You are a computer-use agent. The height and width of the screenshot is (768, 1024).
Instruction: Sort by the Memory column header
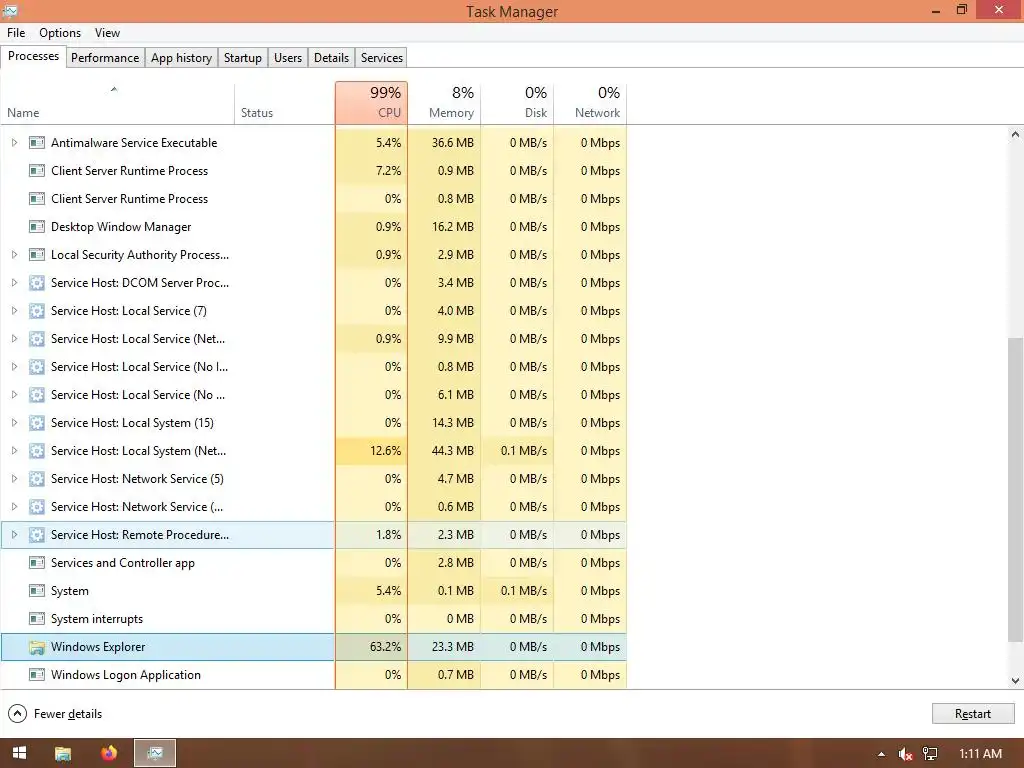pyautogui.click(x=445, y=103)
